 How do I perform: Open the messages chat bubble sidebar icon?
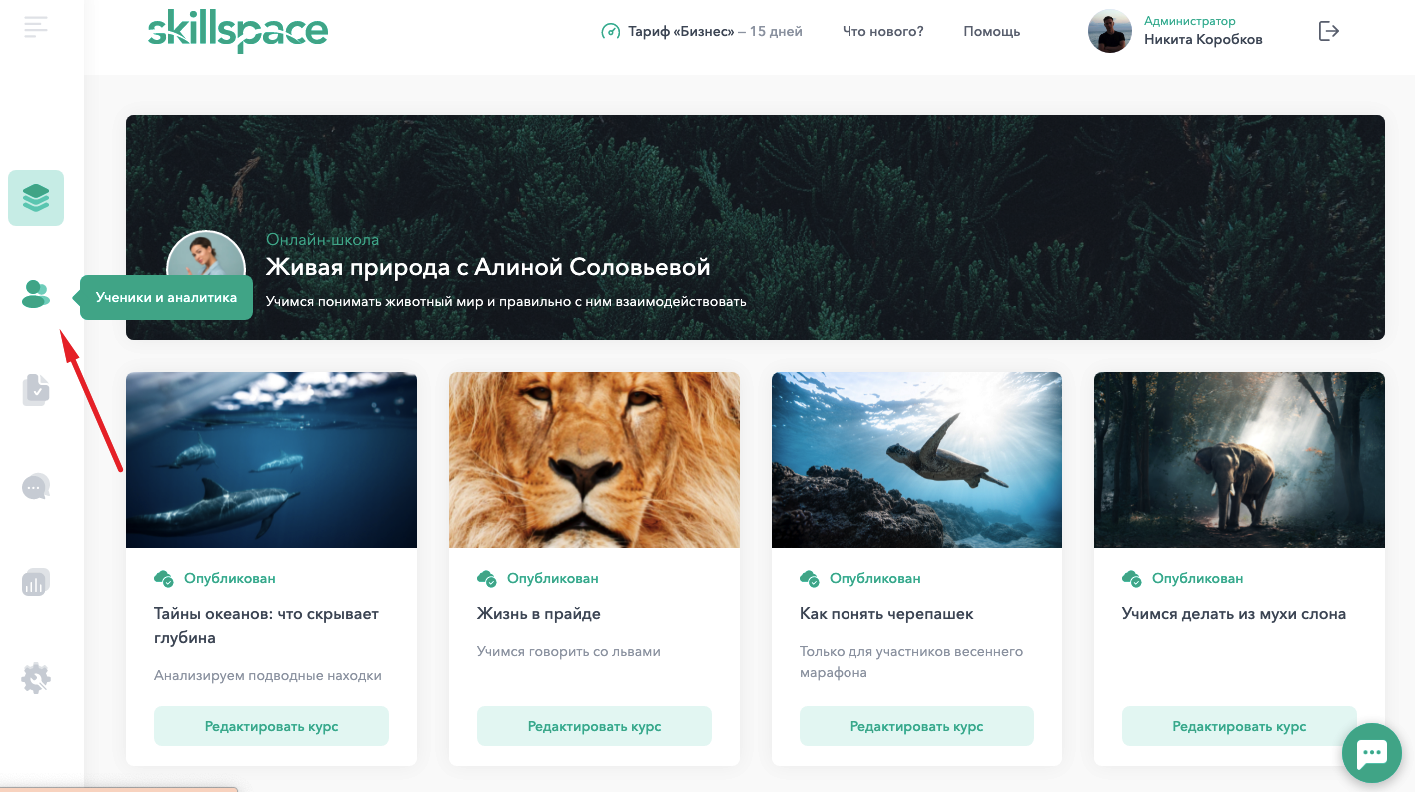[36, 487]
